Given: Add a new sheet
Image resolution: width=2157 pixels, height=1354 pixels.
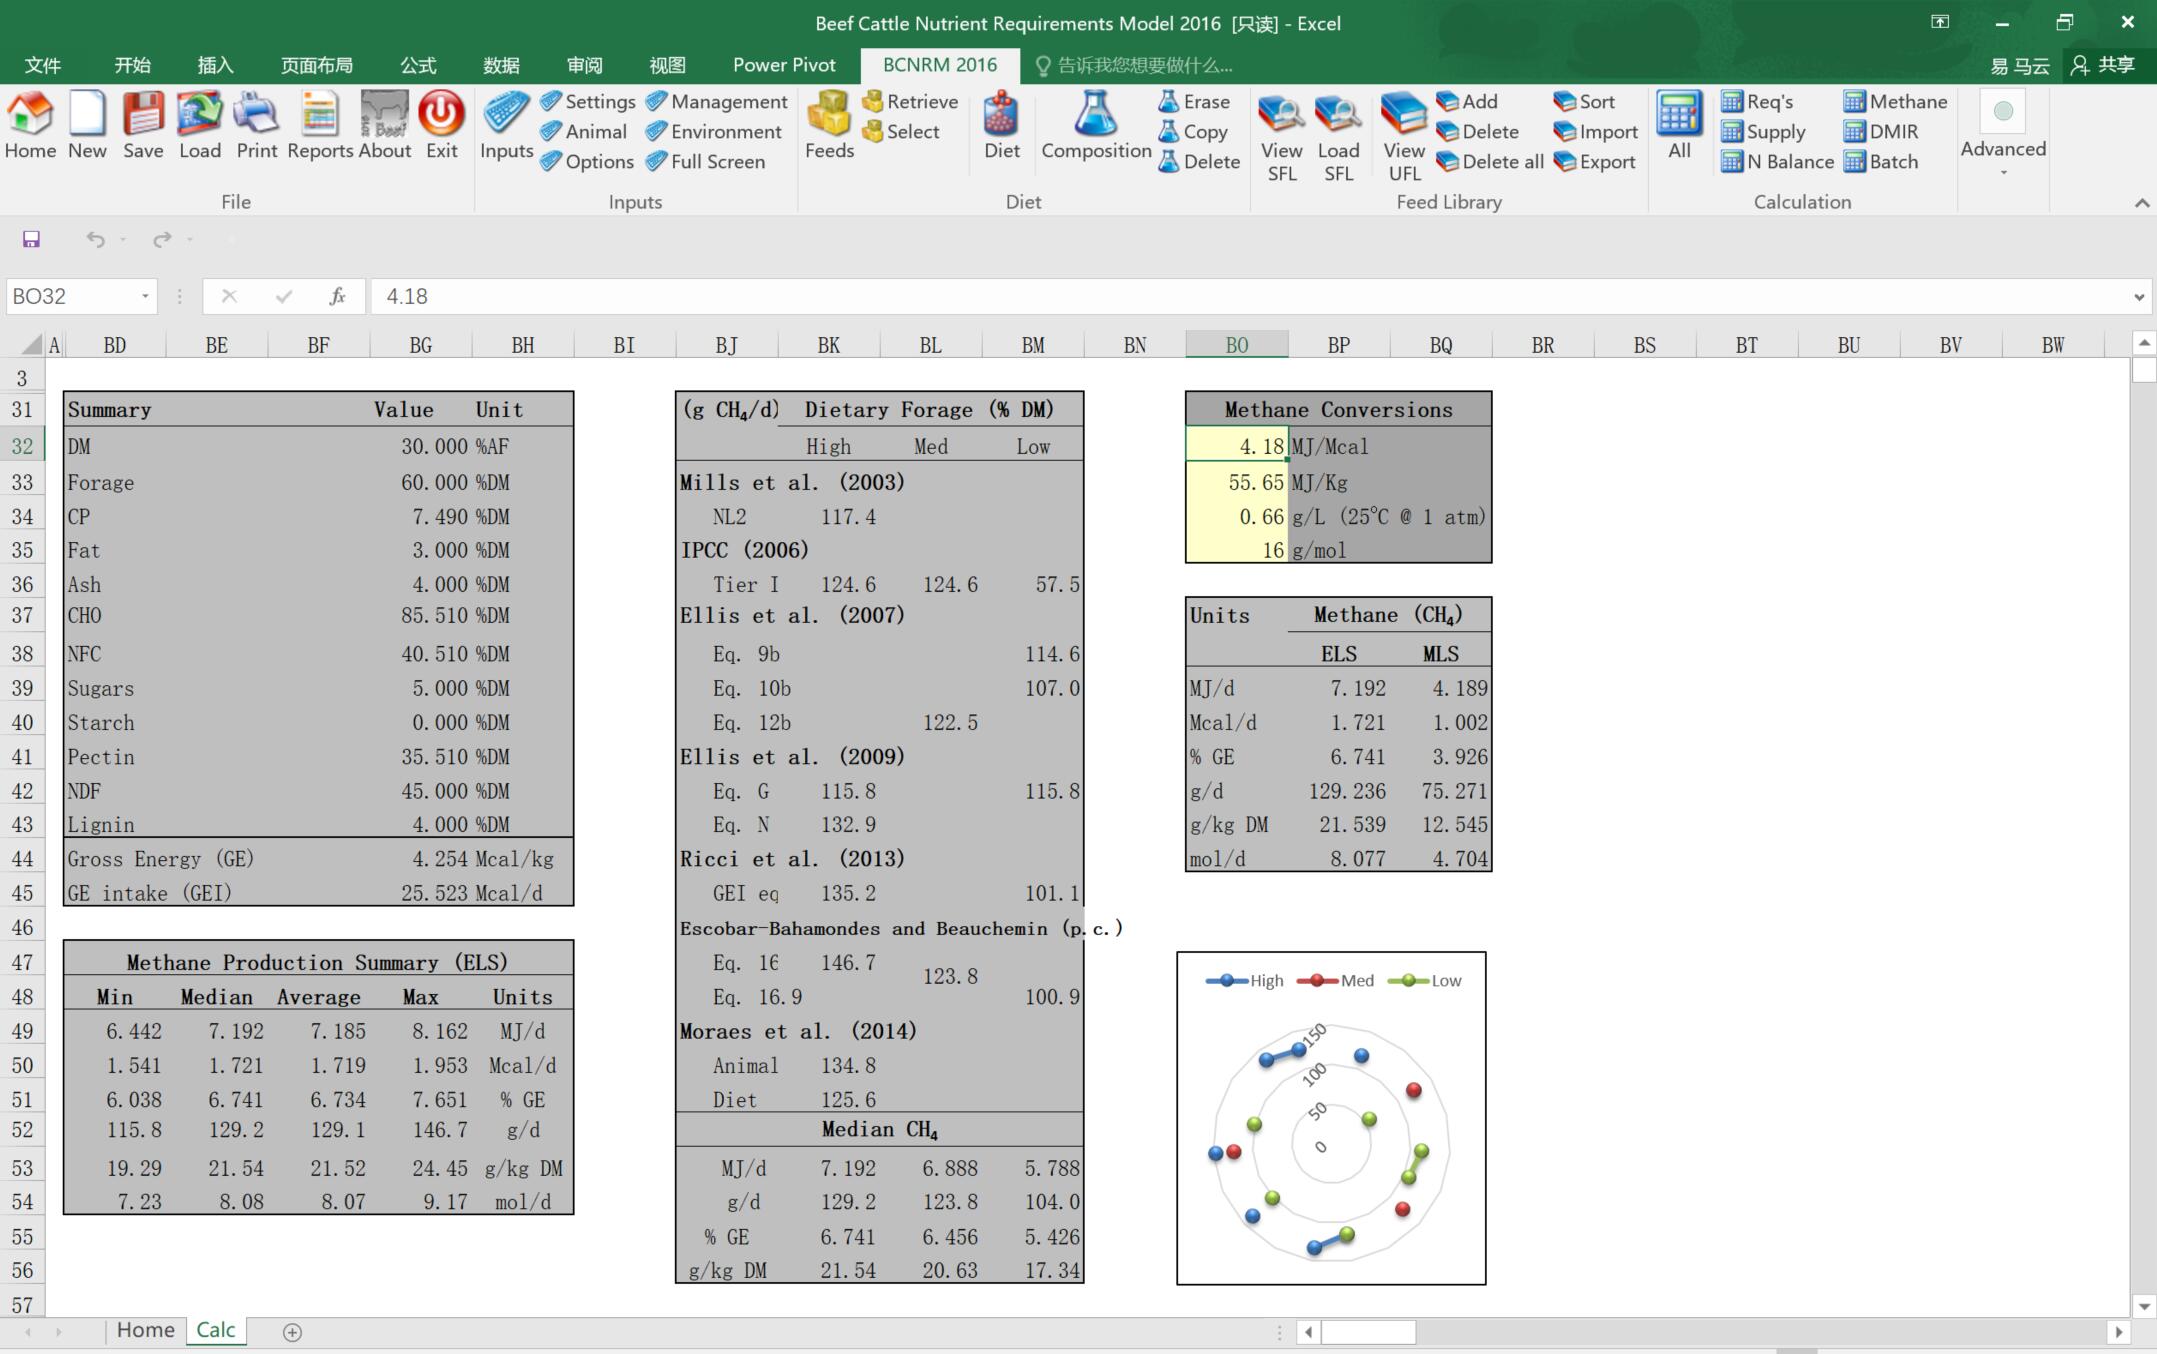Looking at the screenshot, I should point(292,1332).
